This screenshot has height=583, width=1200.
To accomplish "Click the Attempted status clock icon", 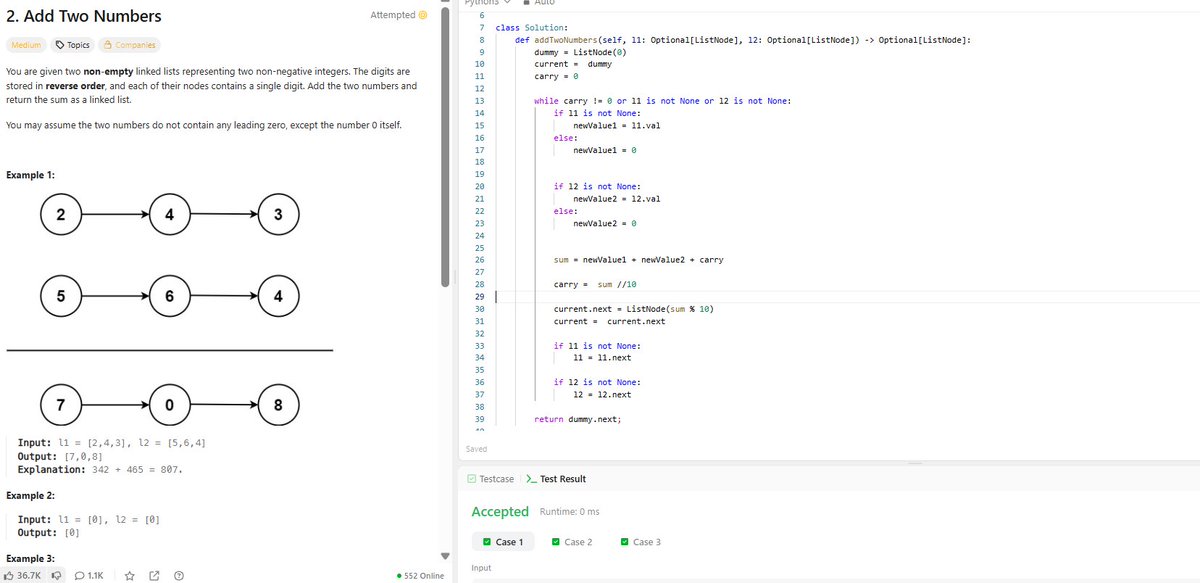I will point(422,15).
